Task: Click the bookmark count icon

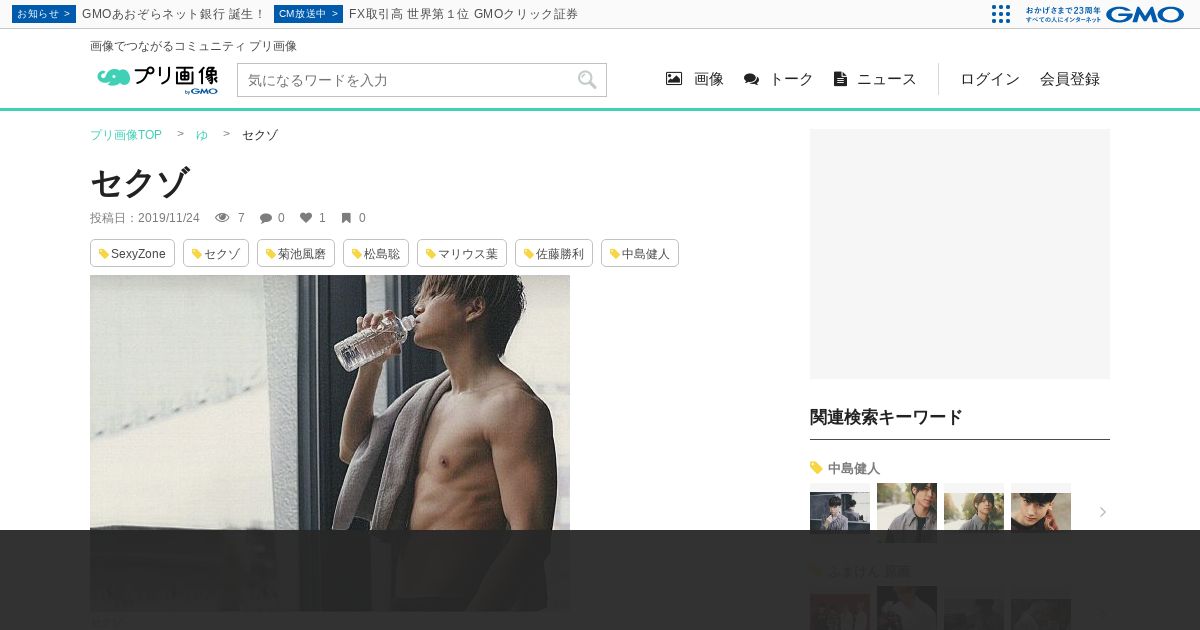Action: 346,218
